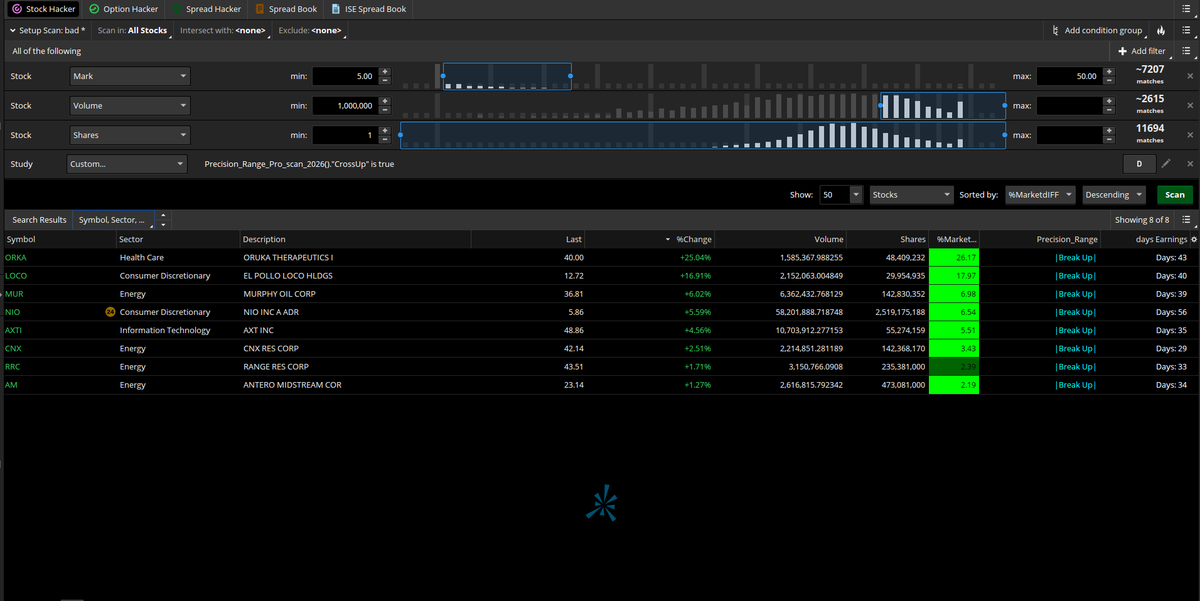Increment the Volume min value
The width and height of the screenshot is (1200, 601).
(x=385, y=101)
